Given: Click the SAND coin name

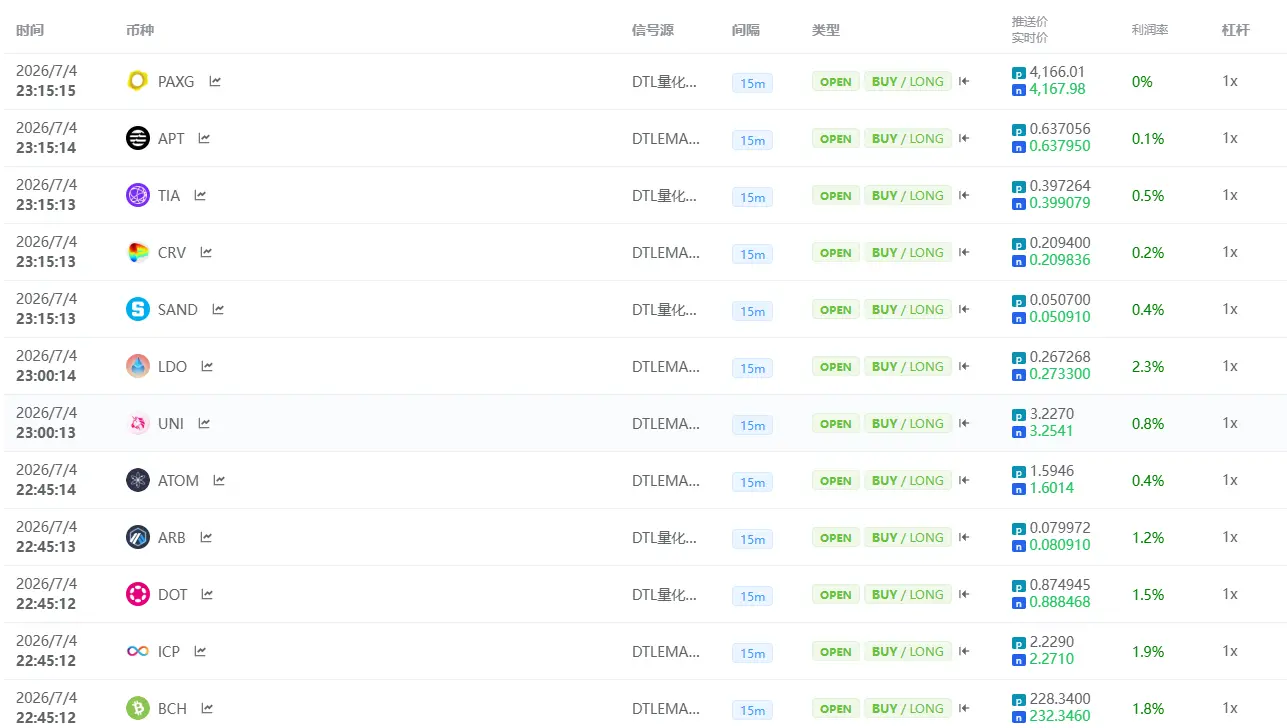Looking at the screenshot, I should (x=178, y=310).
